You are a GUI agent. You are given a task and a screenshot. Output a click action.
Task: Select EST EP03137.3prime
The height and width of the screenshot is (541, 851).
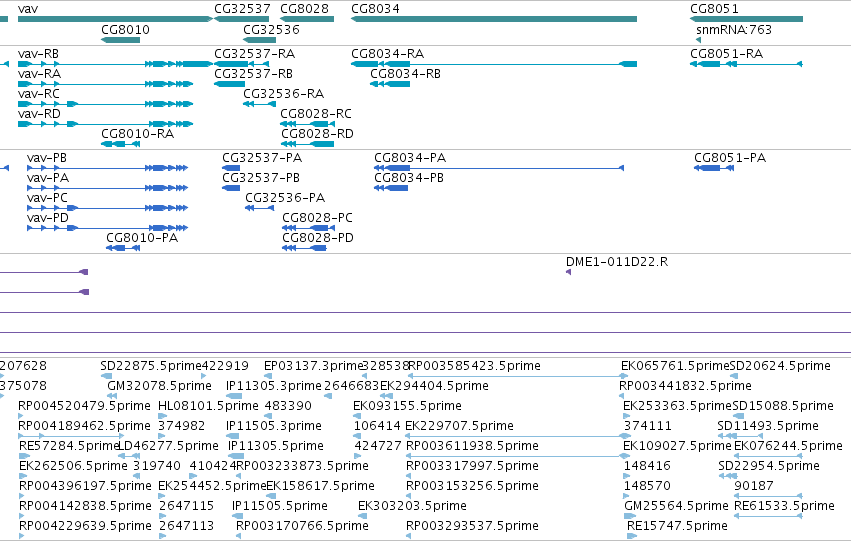point(313,366)
